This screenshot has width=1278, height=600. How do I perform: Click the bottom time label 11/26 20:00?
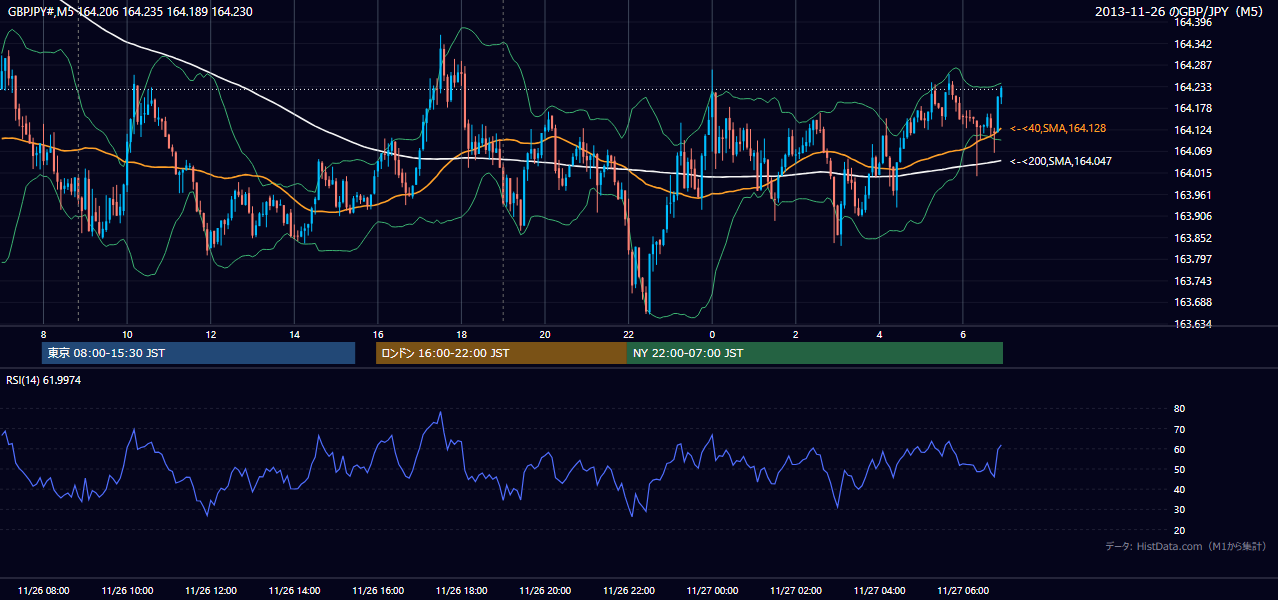[x=545, y=591]
